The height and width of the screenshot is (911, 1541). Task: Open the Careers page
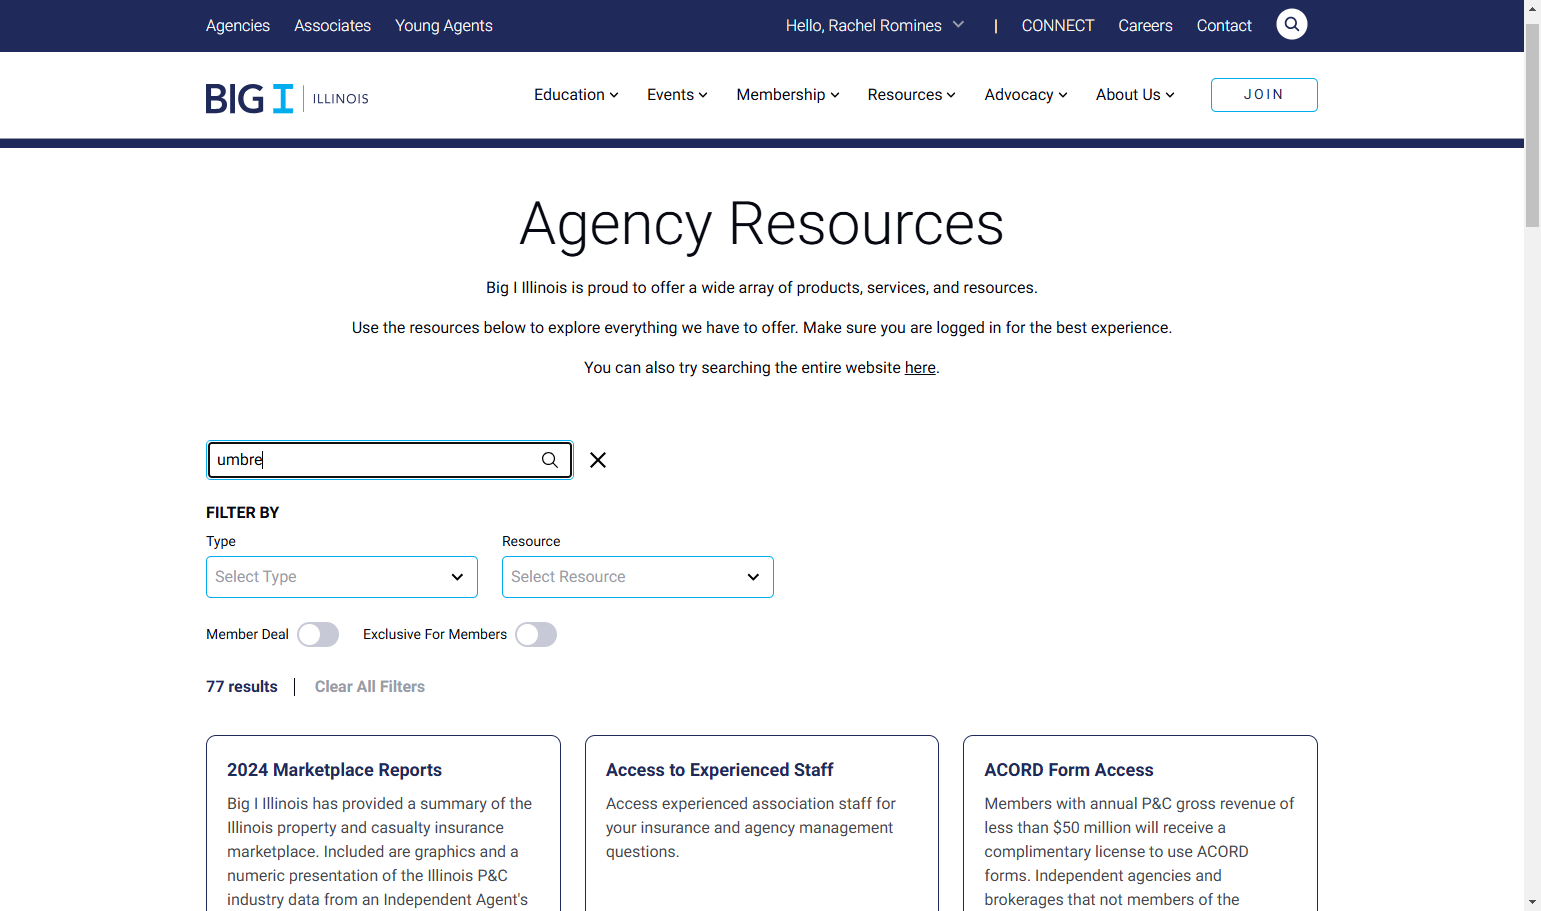coord(1145,25)
